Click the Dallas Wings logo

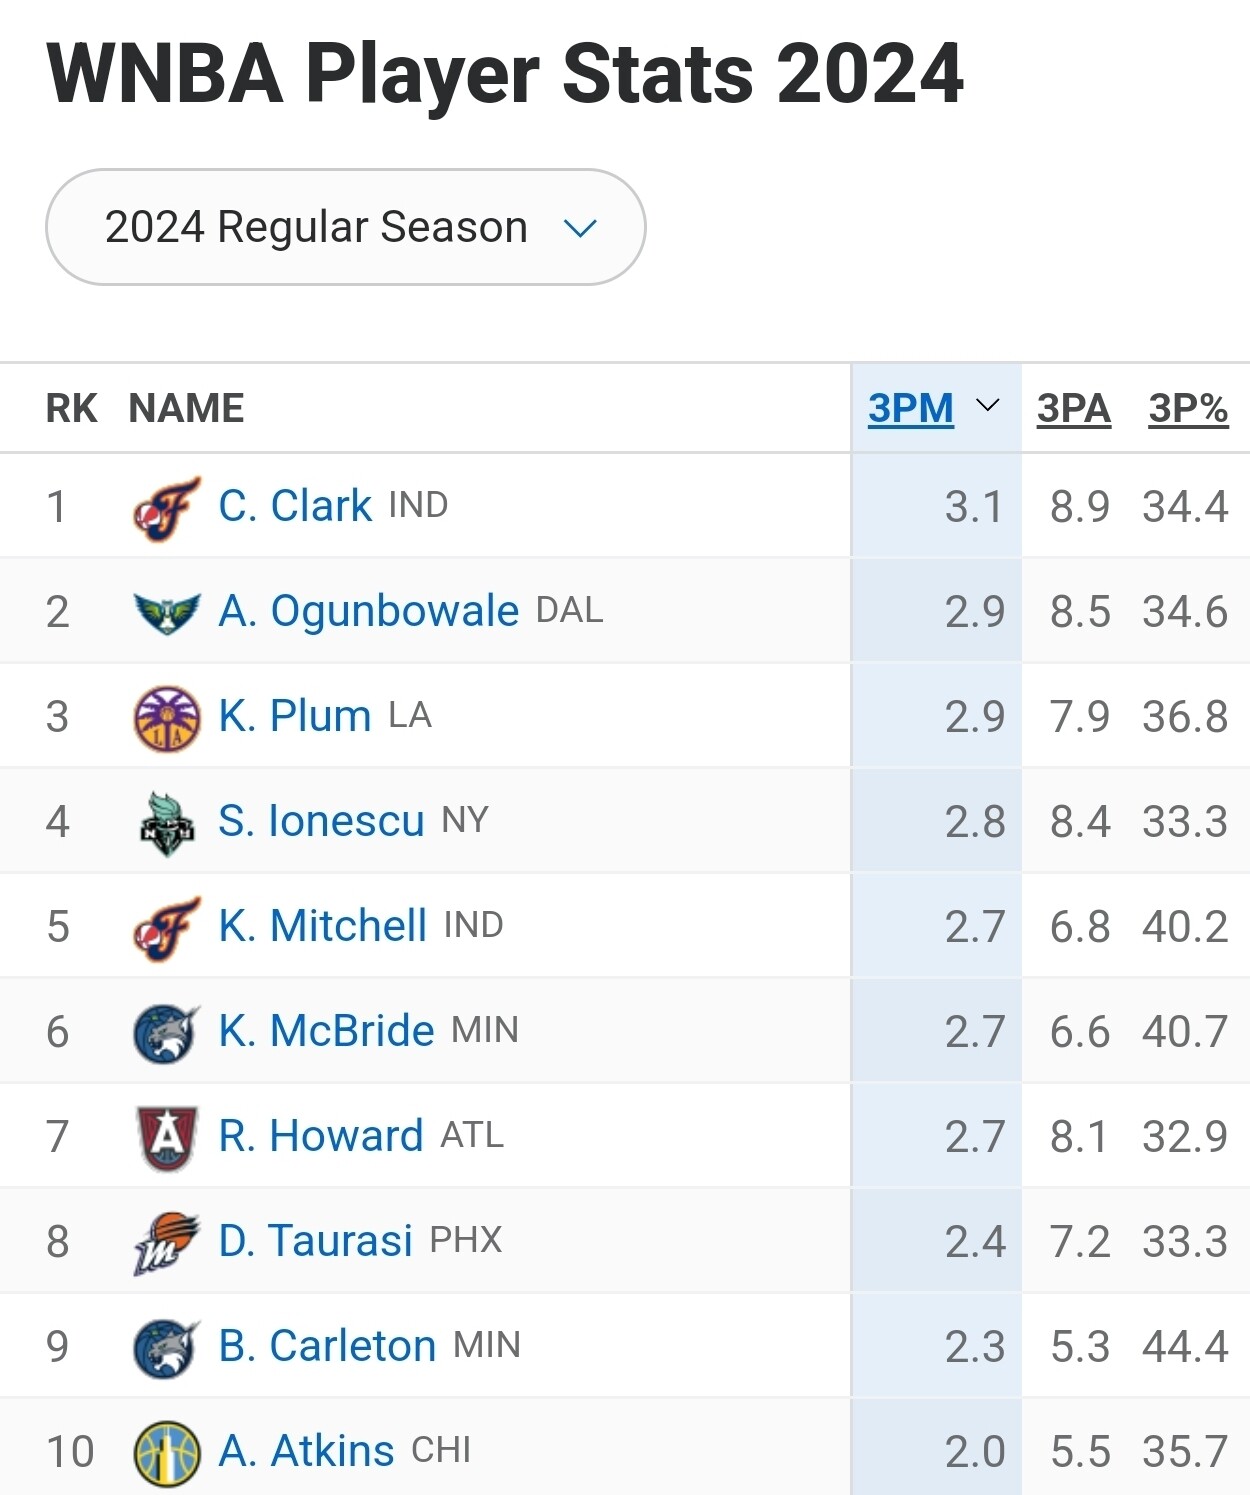click(x=167, y=612)
